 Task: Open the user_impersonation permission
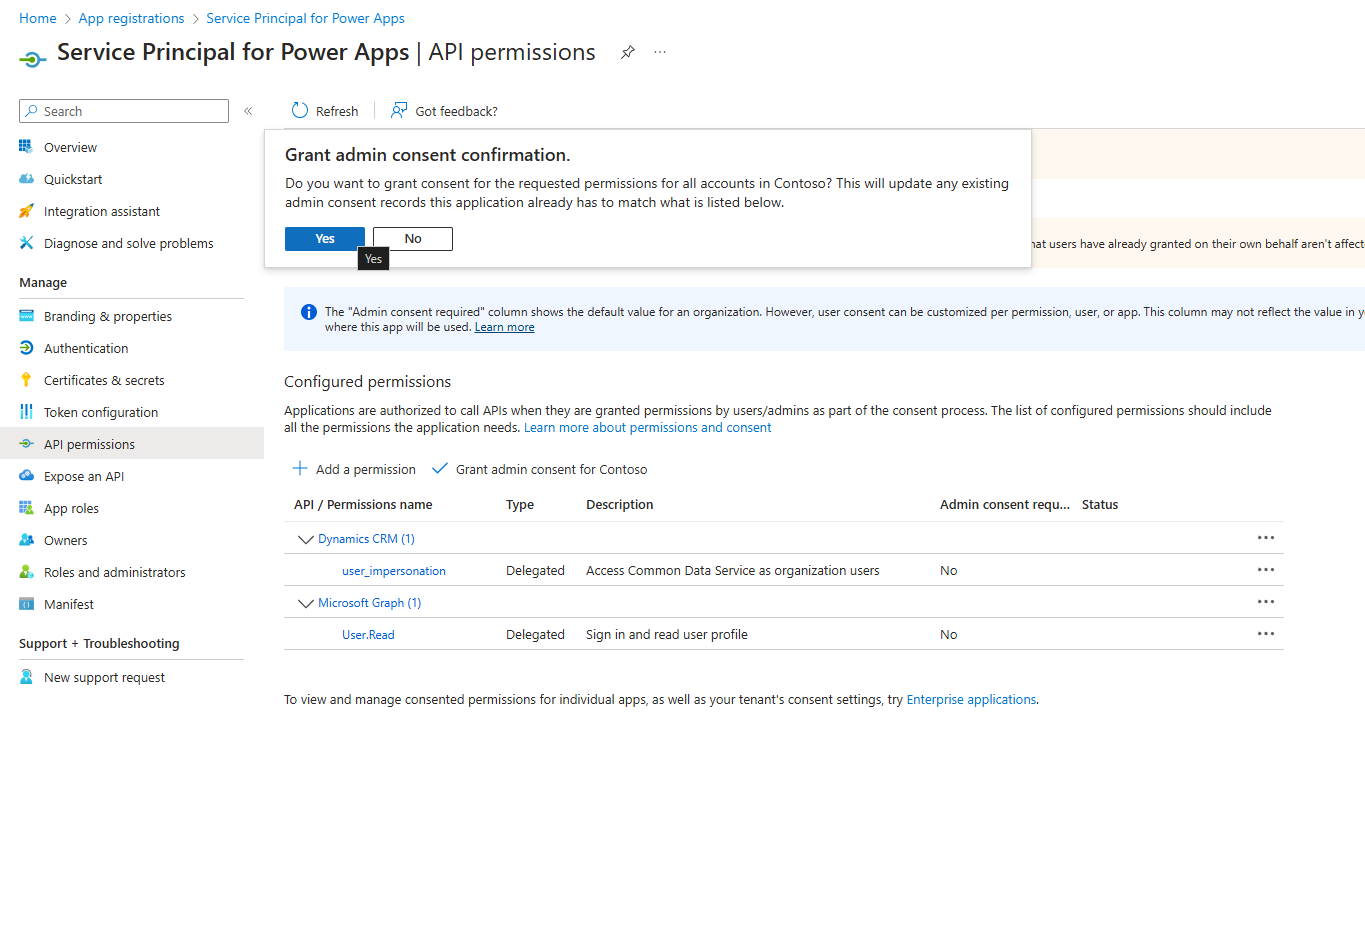click(394, 570)
